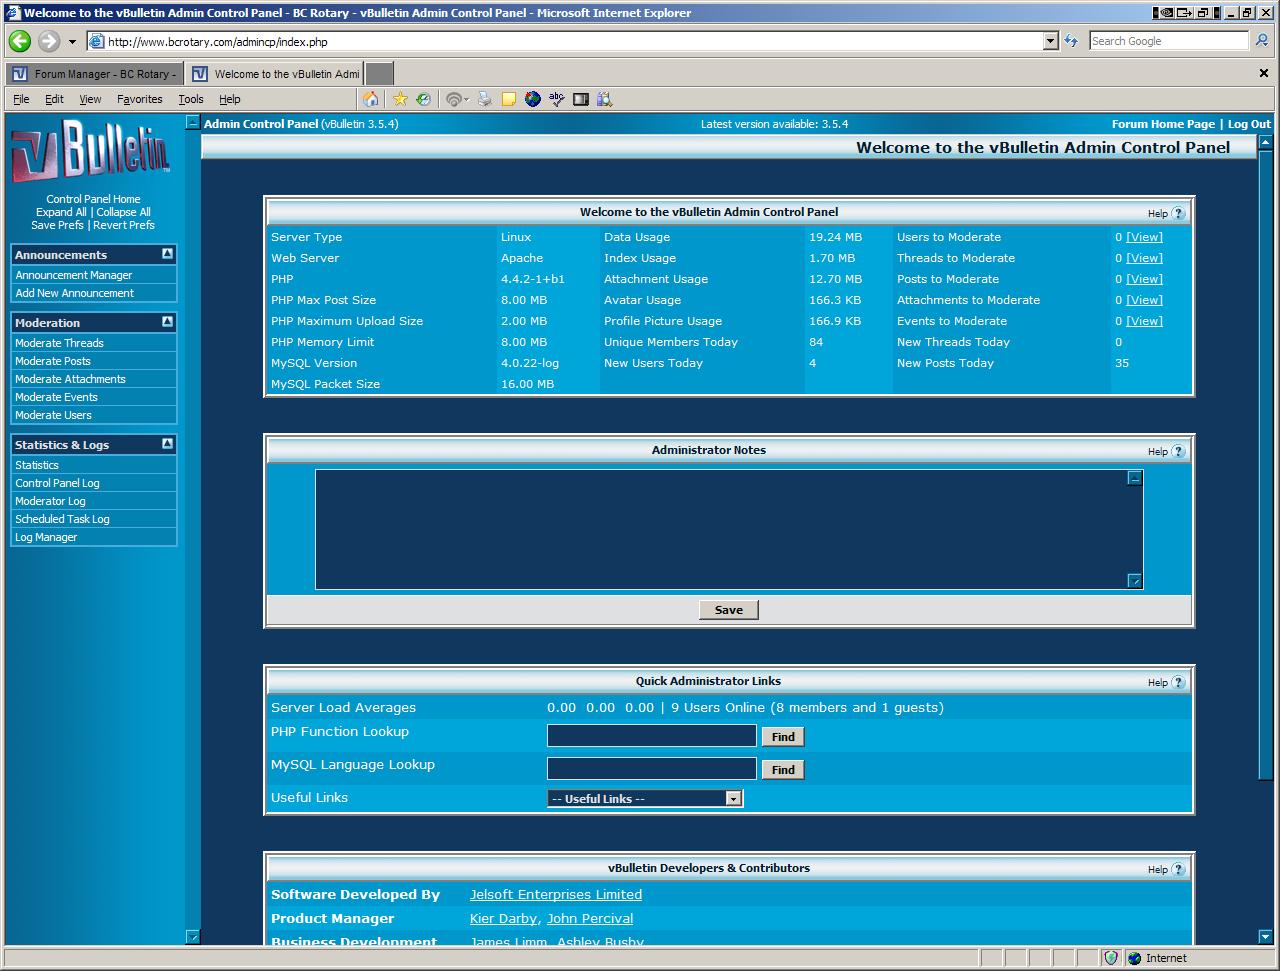Screen dimensions: 1280x971
Task: Click Find next to MySQL Language Lookup
Action: click(x=783, y=770)
